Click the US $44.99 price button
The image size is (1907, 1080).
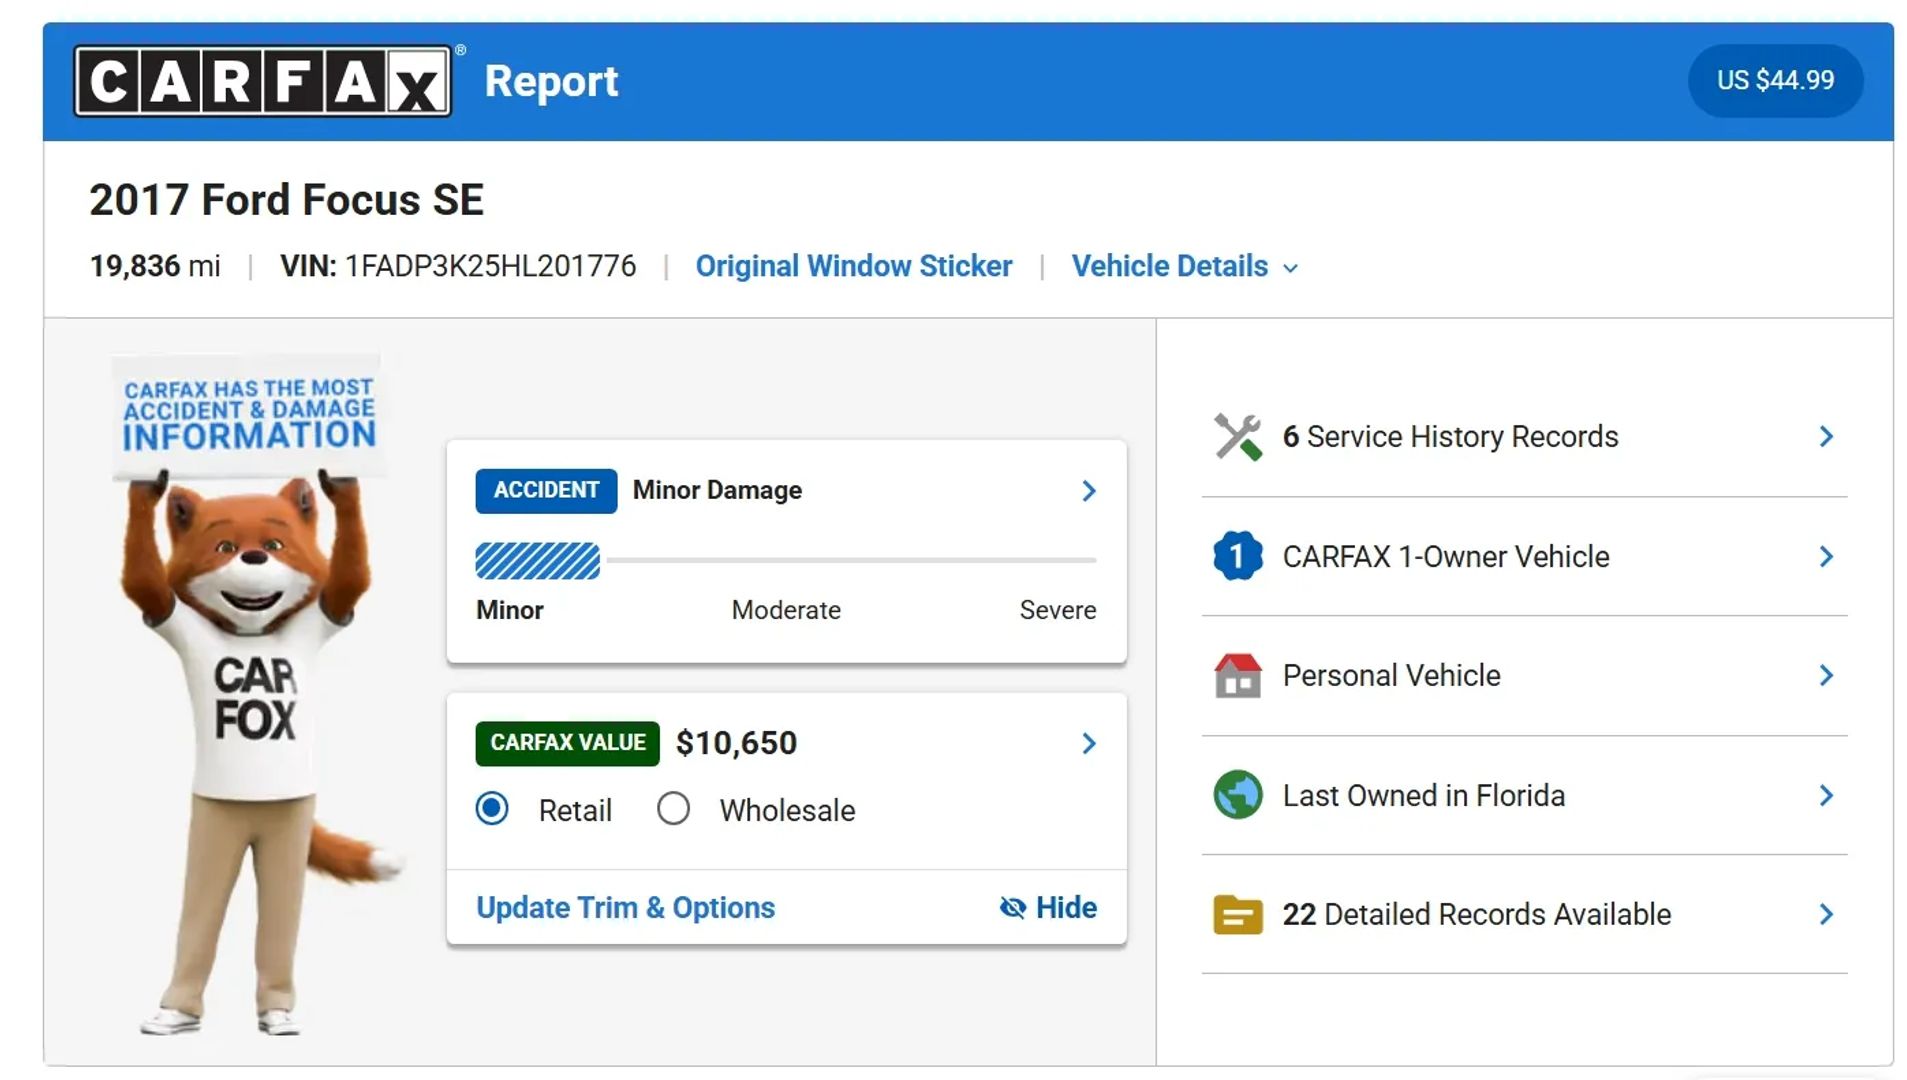pos(1775,80)
